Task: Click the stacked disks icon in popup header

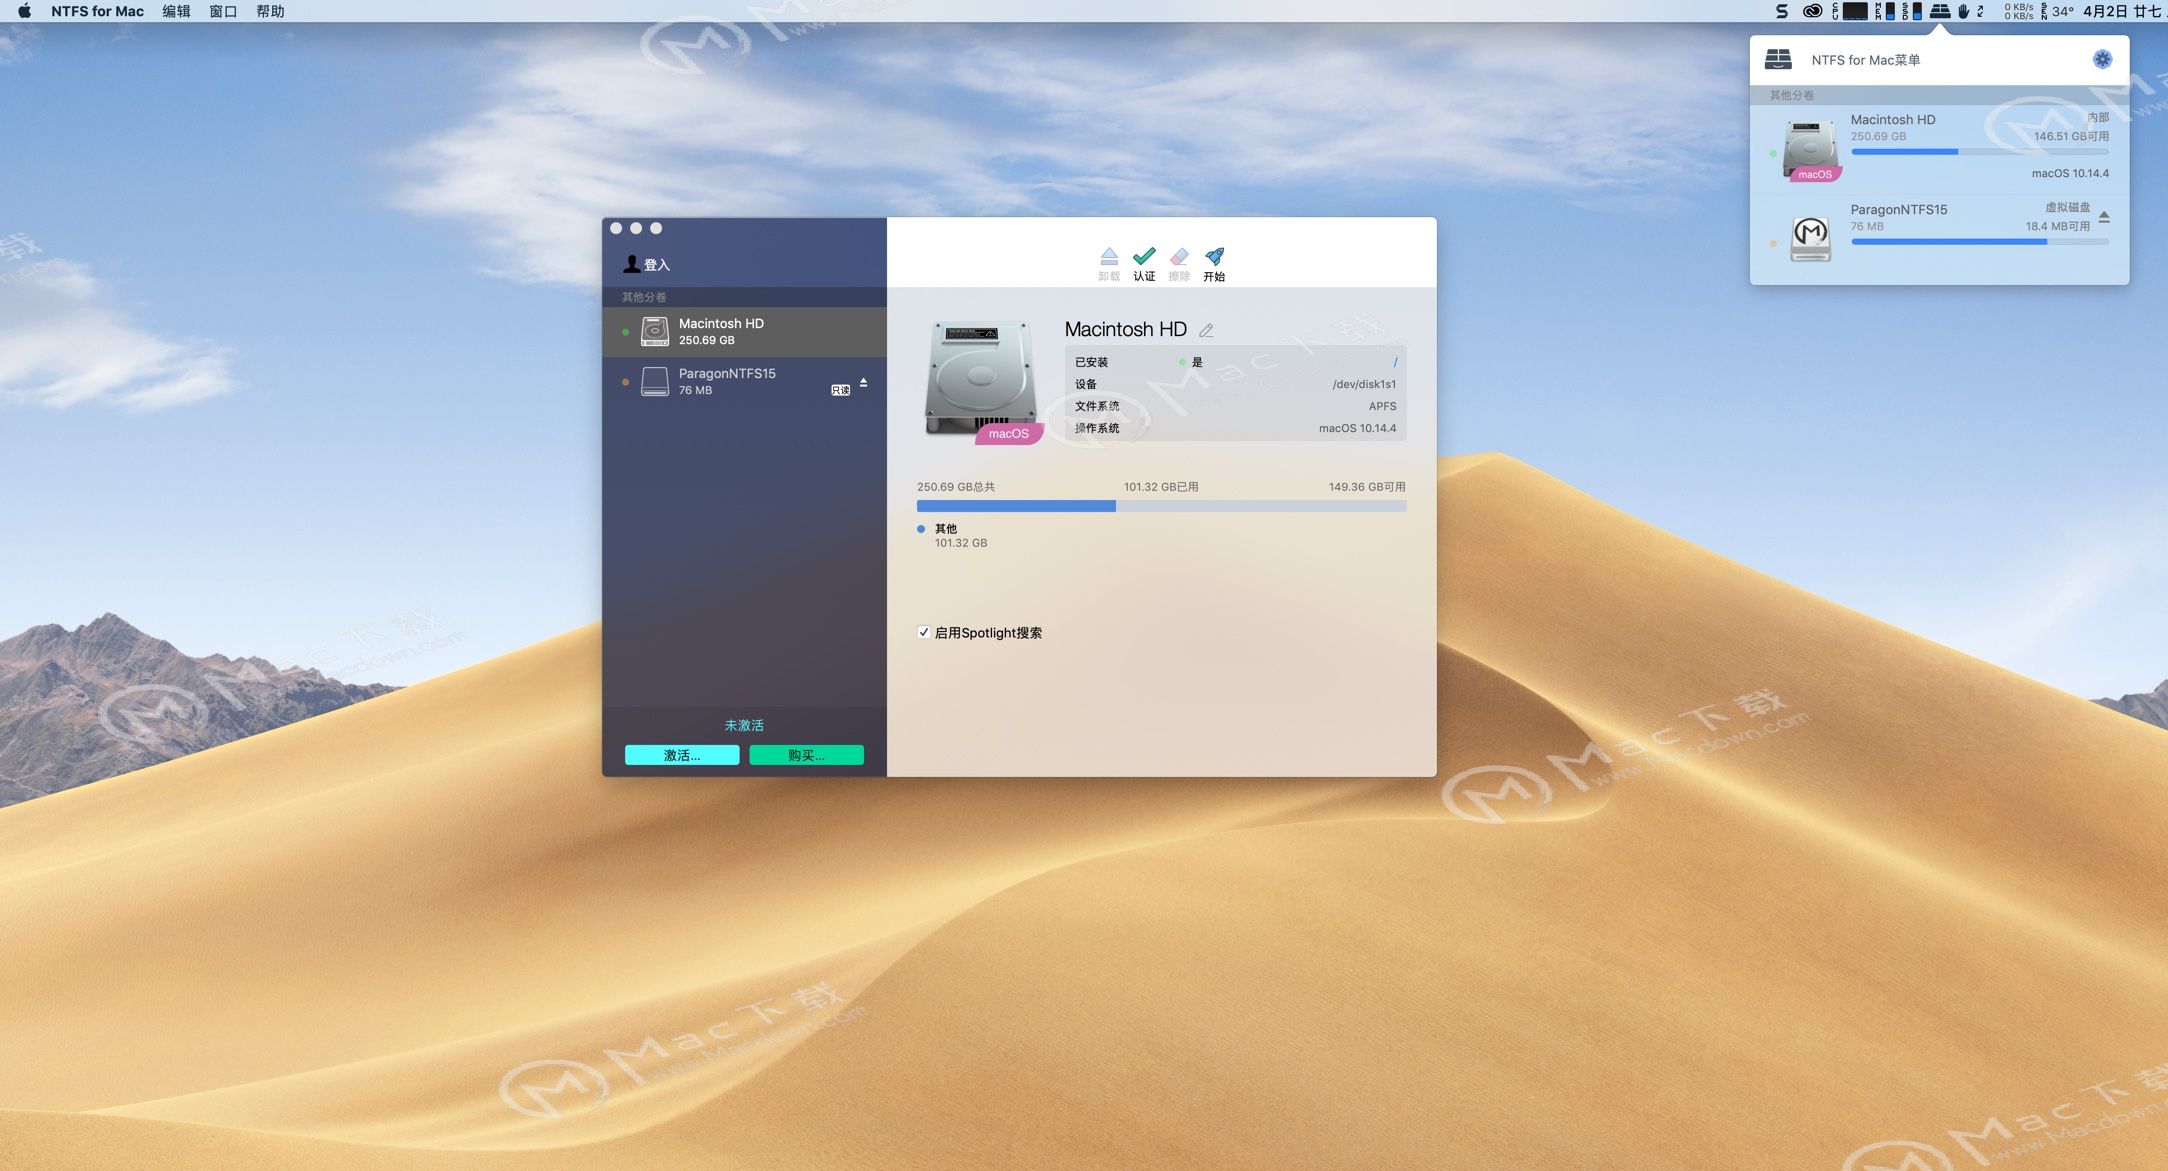Action: coord(1778,59)
